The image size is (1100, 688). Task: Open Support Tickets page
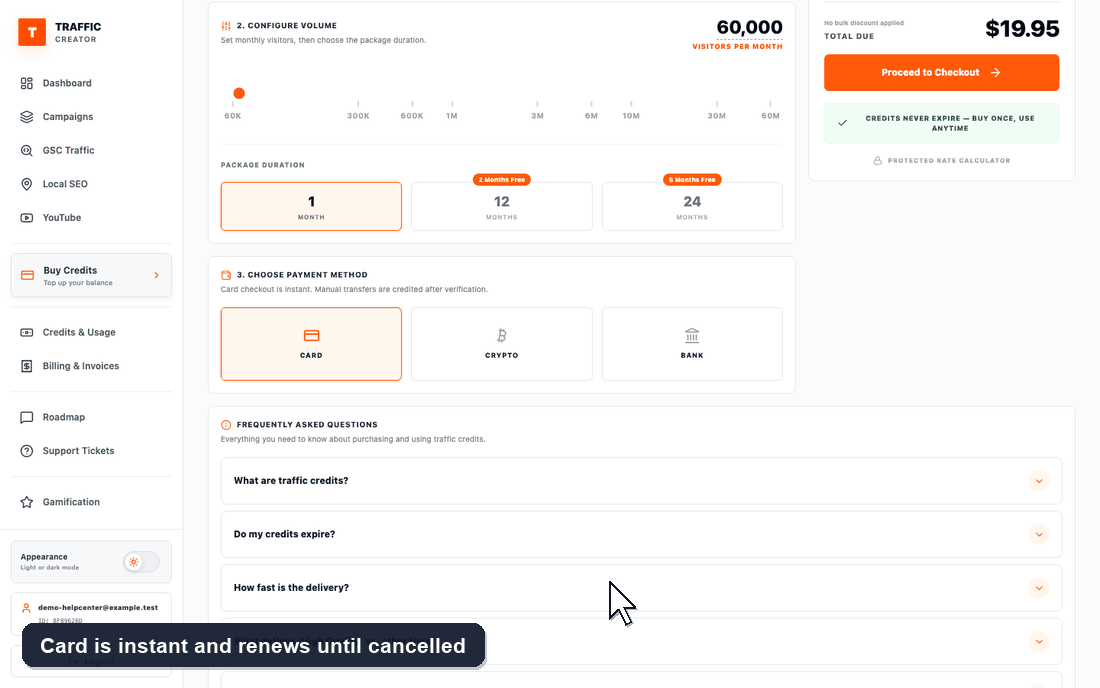[91, 451]
